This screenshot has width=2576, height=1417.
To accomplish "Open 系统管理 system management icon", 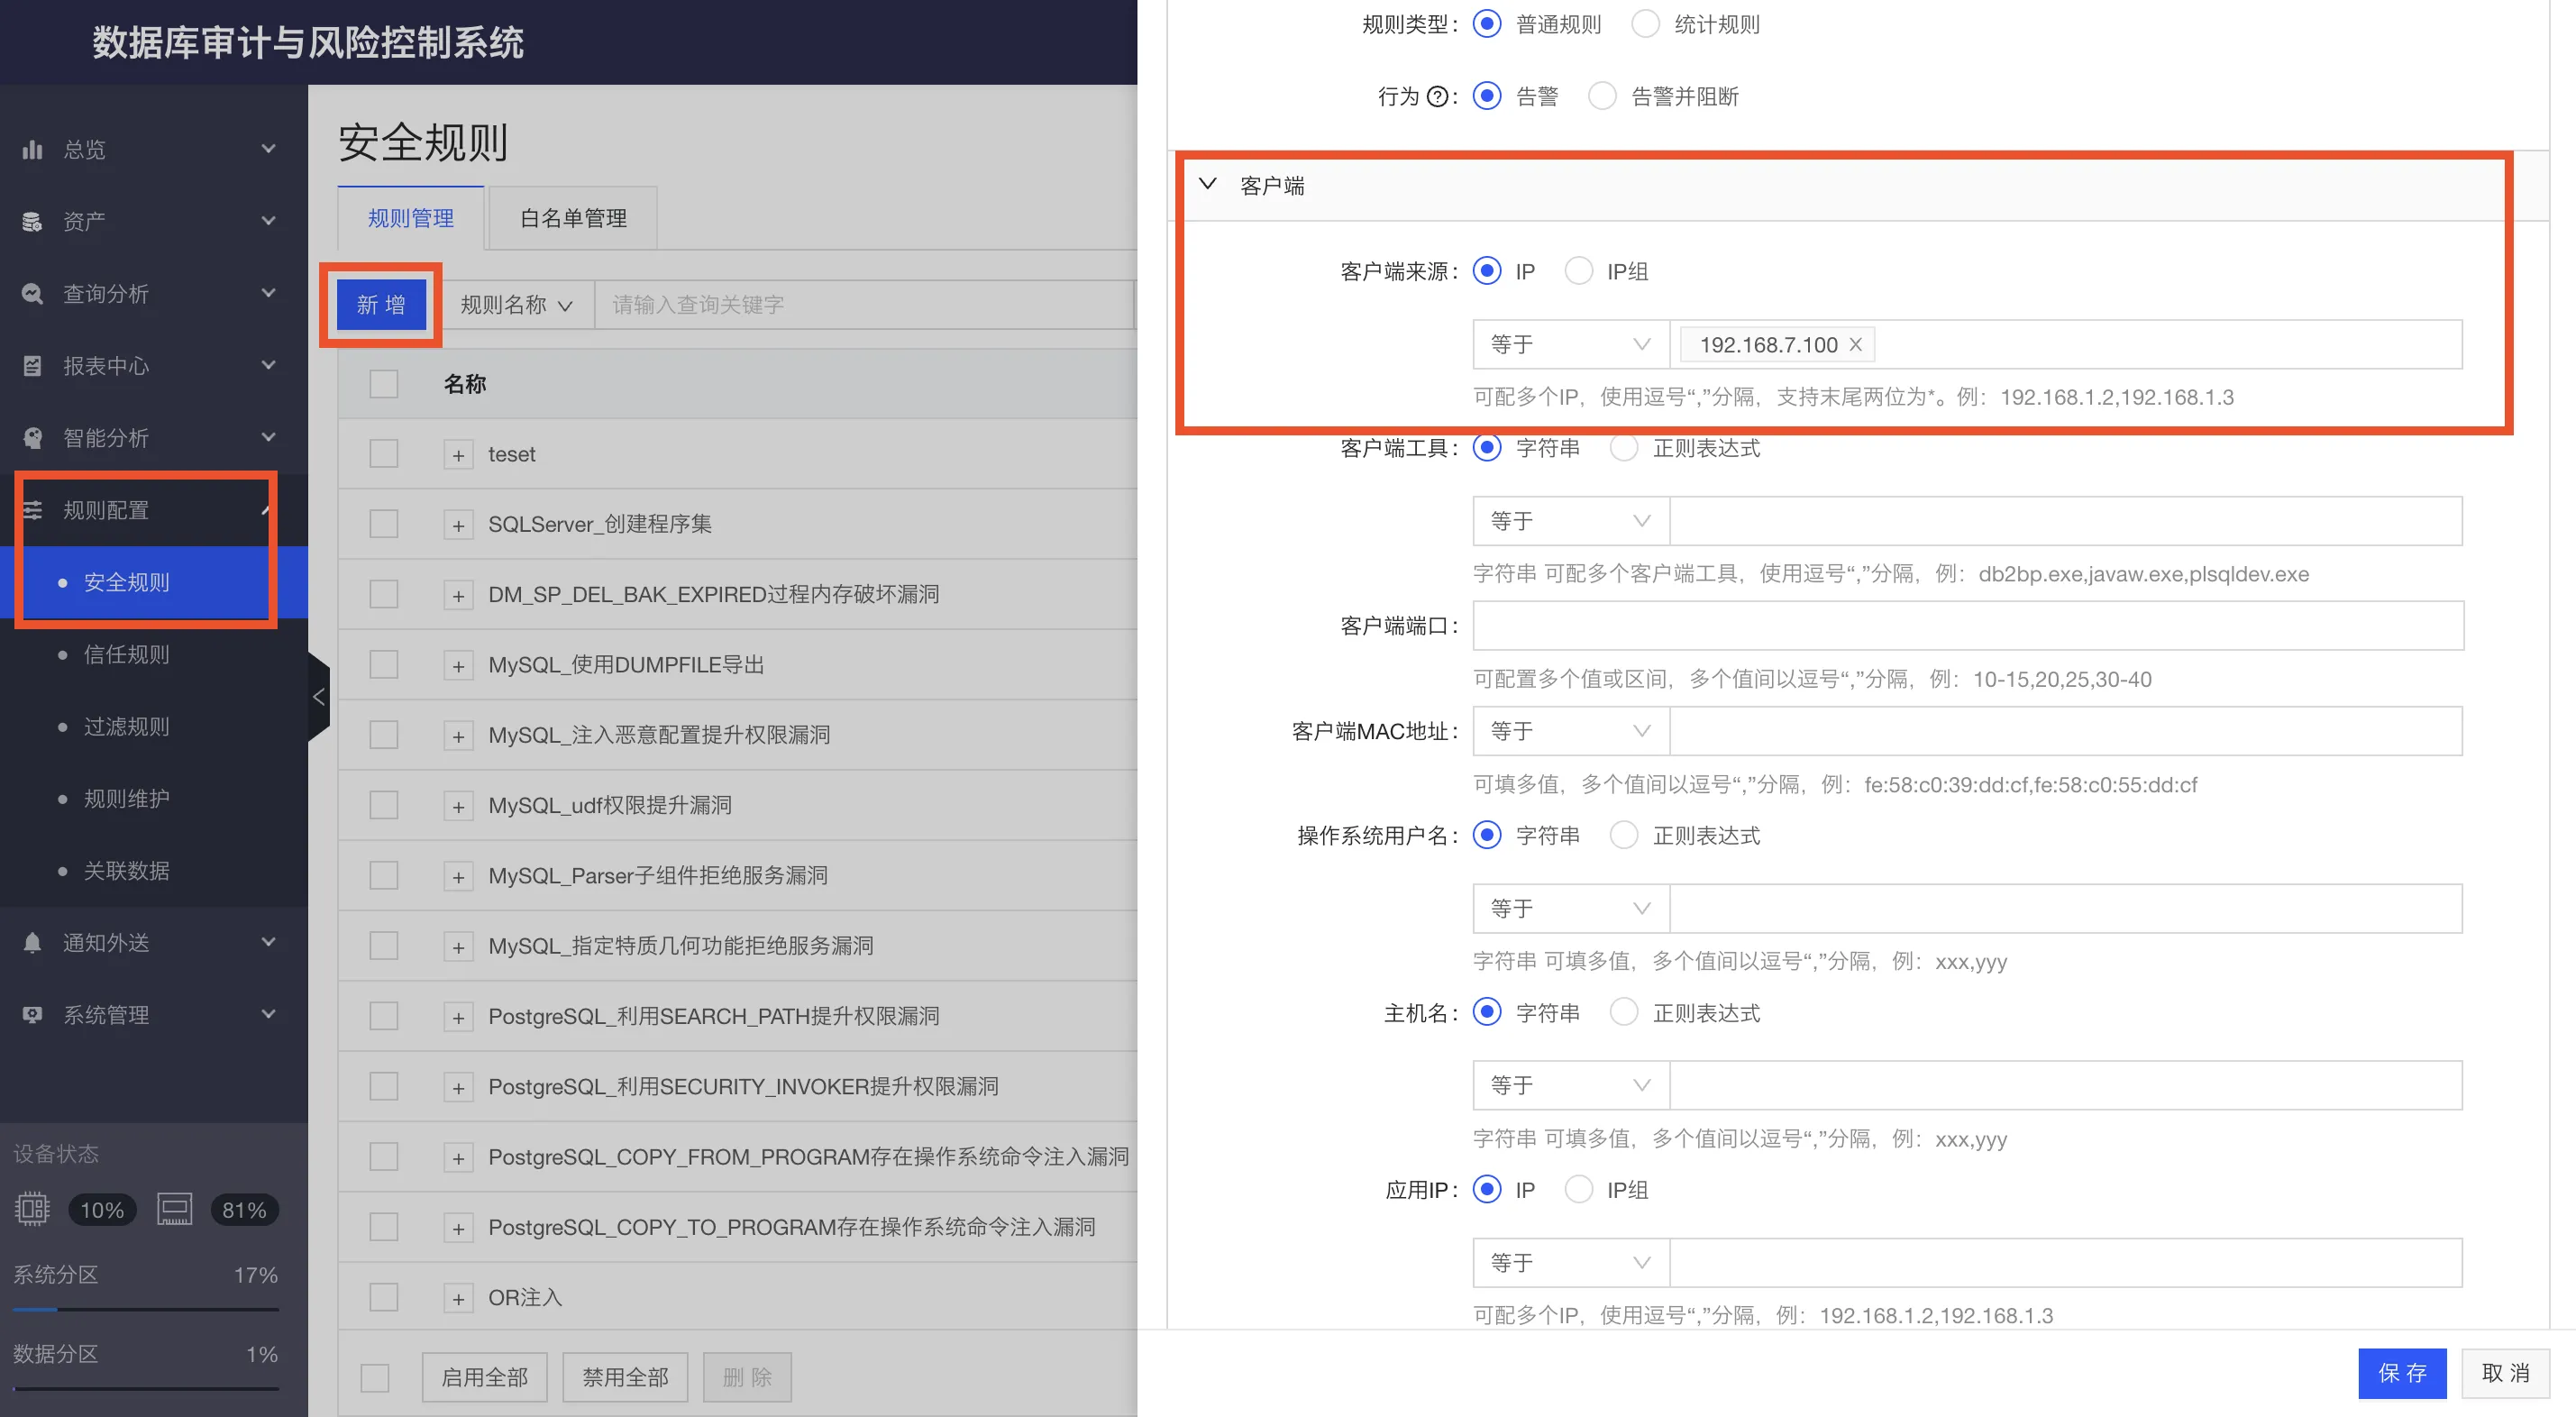I will coord(33,1014).
